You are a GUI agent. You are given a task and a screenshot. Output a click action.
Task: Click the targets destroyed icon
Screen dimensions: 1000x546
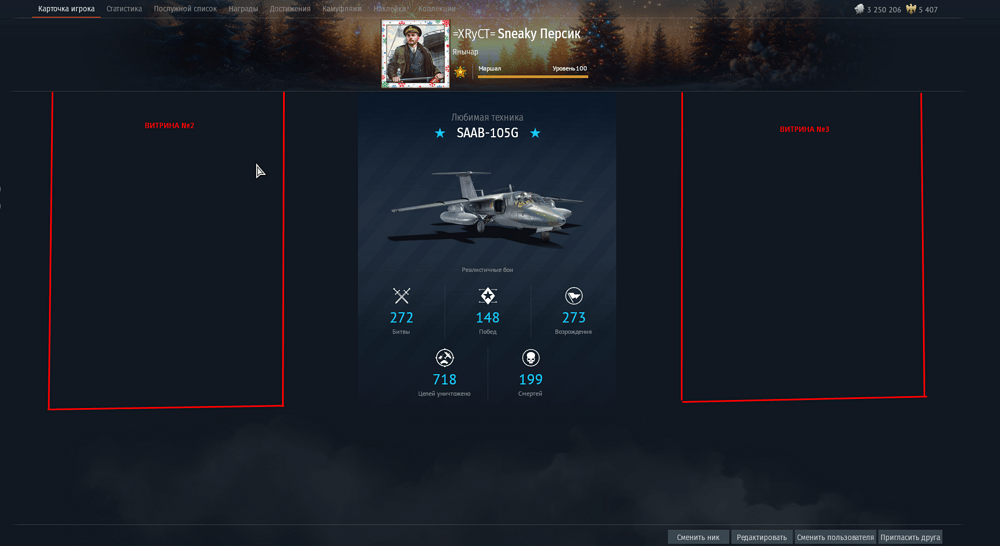tap(445, 358)
